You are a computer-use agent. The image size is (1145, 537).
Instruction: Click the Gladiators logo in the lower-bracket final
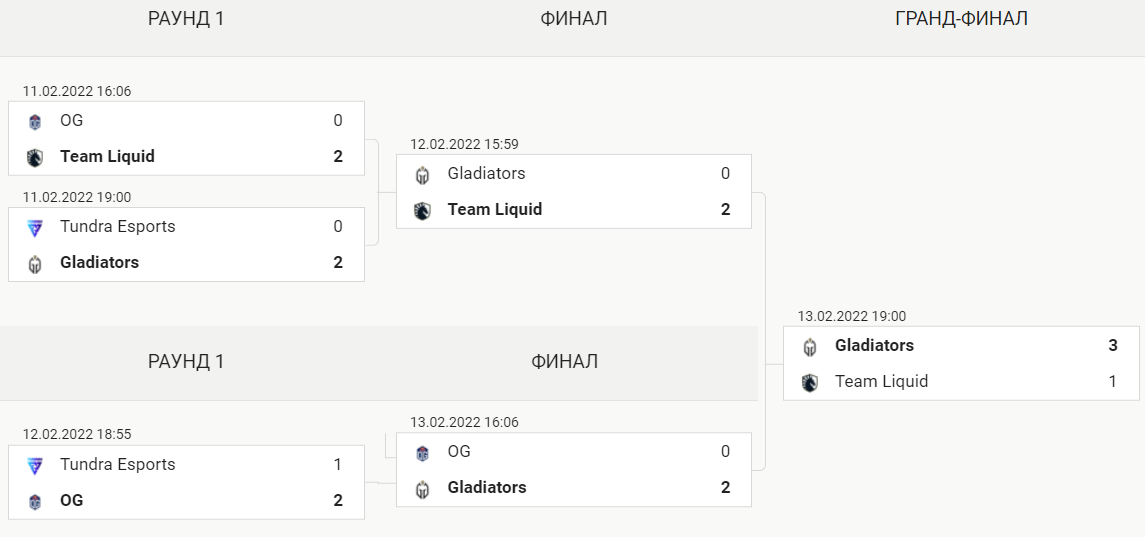pyautogui.click(x=422, y=489)
